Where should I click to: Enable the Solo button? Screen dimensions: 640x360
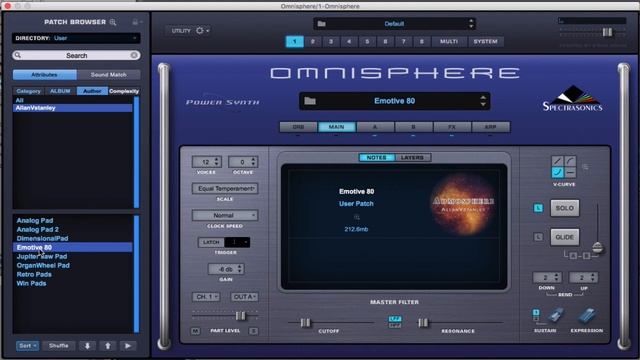pos(564,208)
